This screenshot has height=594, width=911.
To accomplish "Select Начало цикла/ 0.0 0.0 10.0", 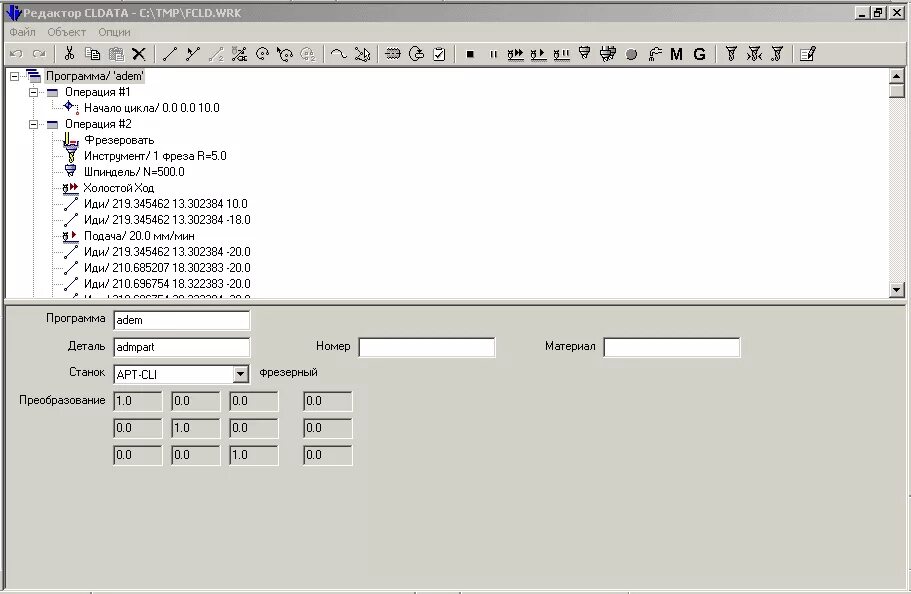I will pyautogui.click(x=152, y=108).
